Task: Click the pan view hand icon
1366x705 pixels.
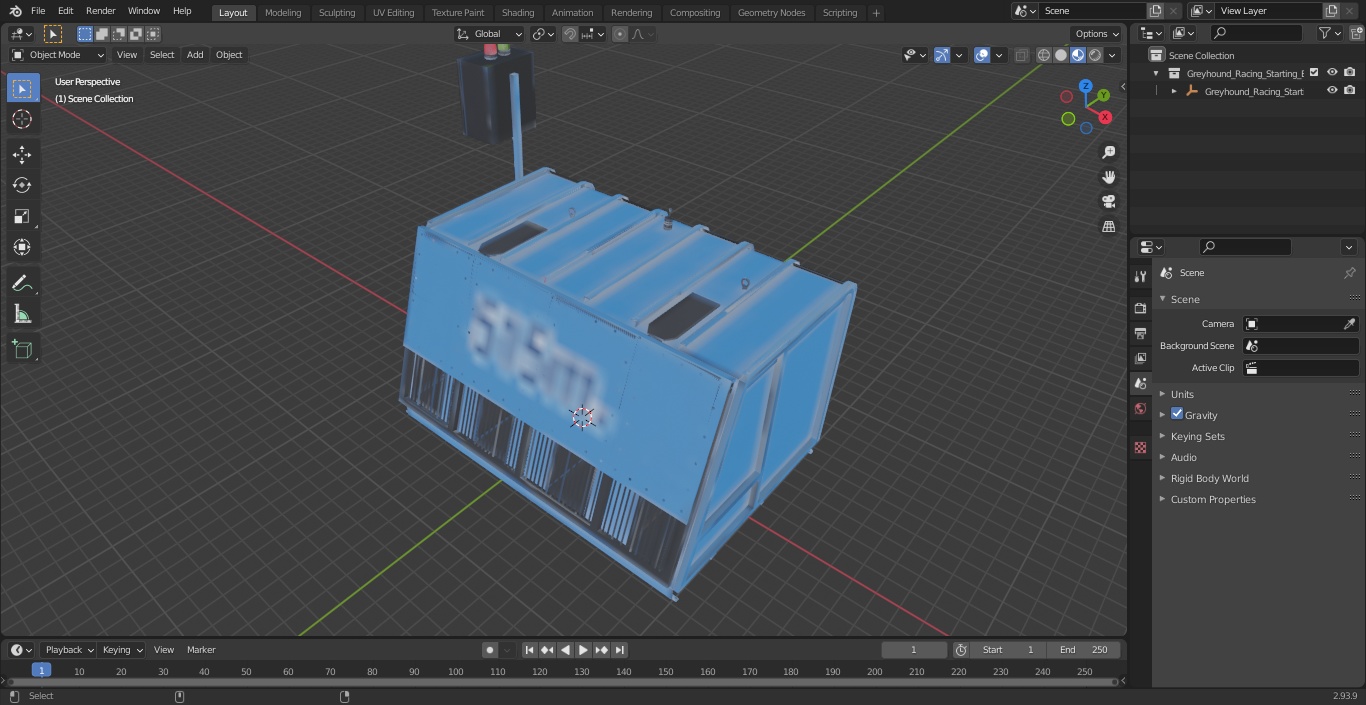Action: [x=1108, y=177]
